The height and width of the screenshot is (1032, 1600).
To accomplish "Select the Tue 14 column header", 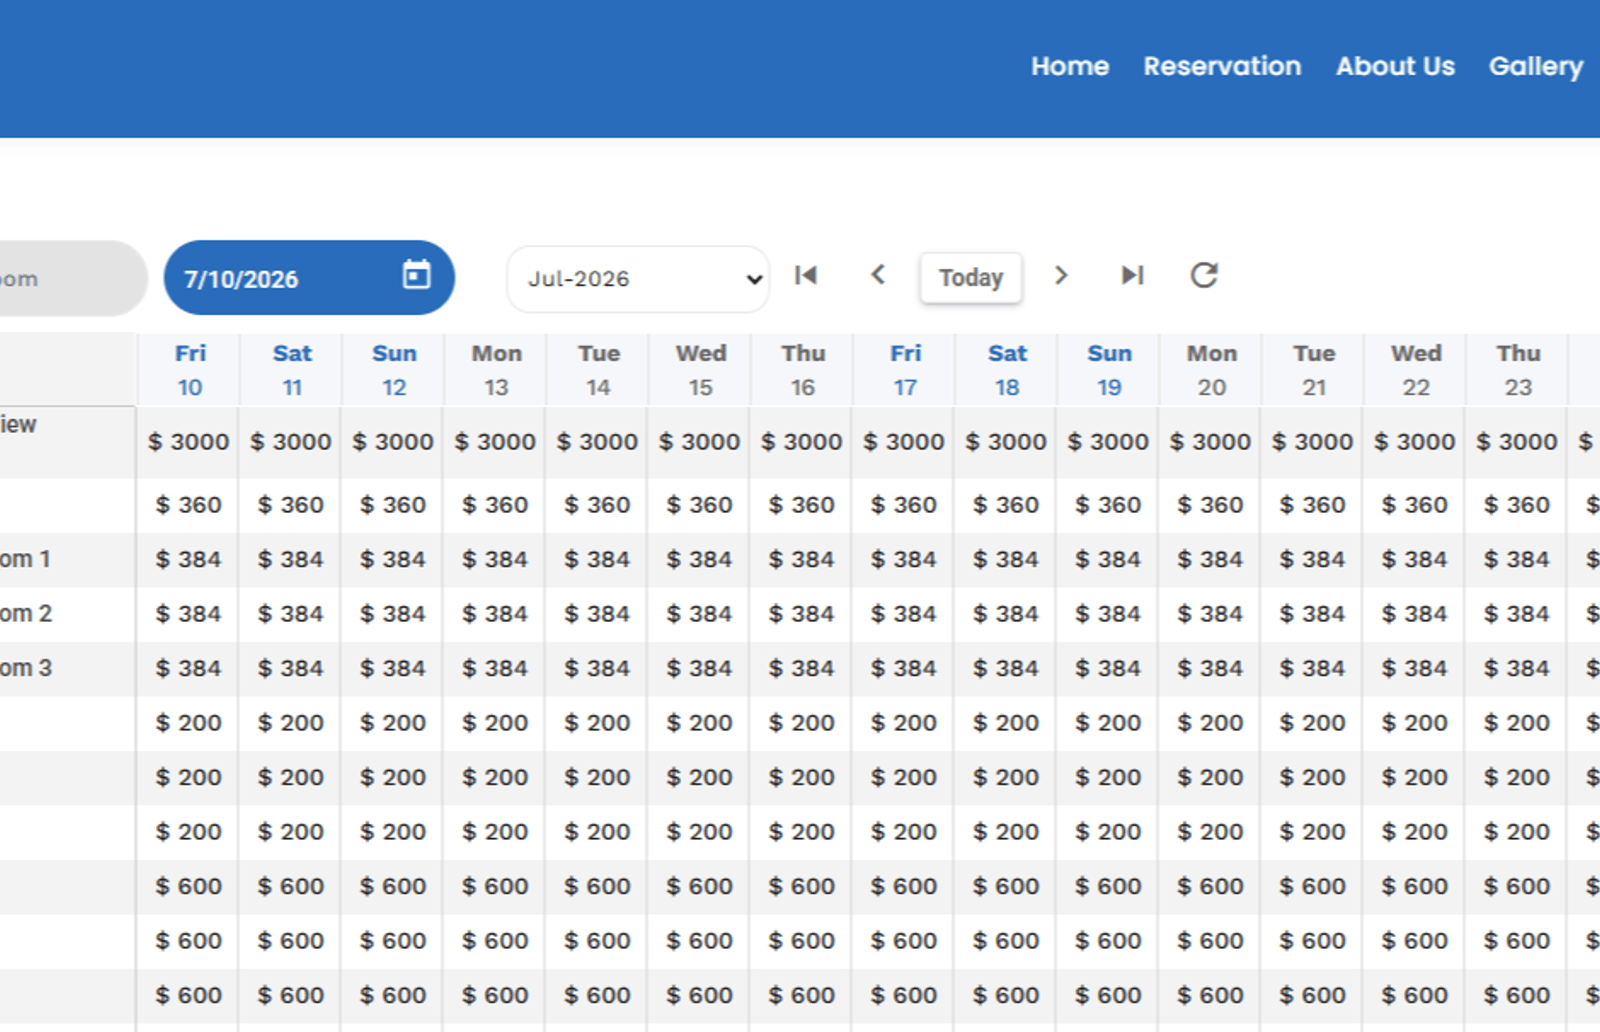I will (x=599, y=370).
